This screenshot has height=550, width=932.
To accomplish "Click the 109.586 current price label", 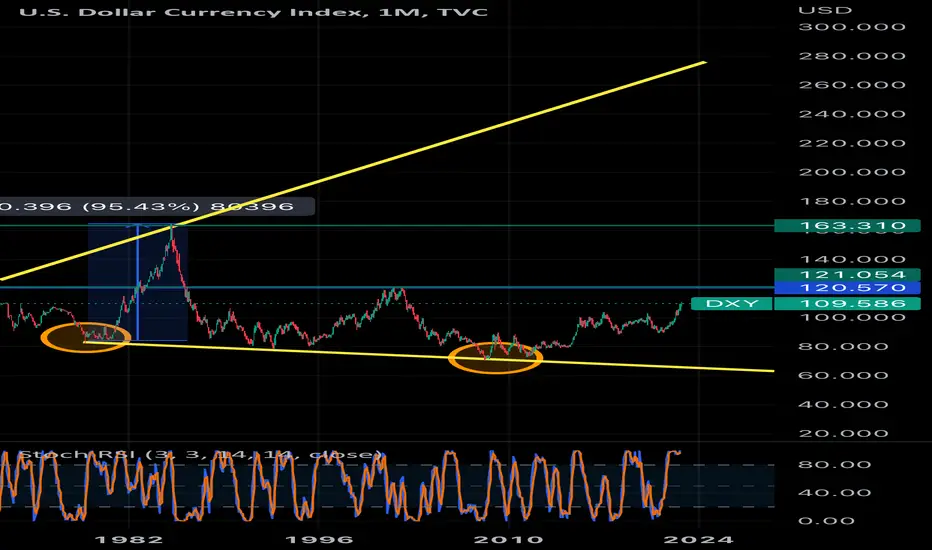I will [847, 304].
